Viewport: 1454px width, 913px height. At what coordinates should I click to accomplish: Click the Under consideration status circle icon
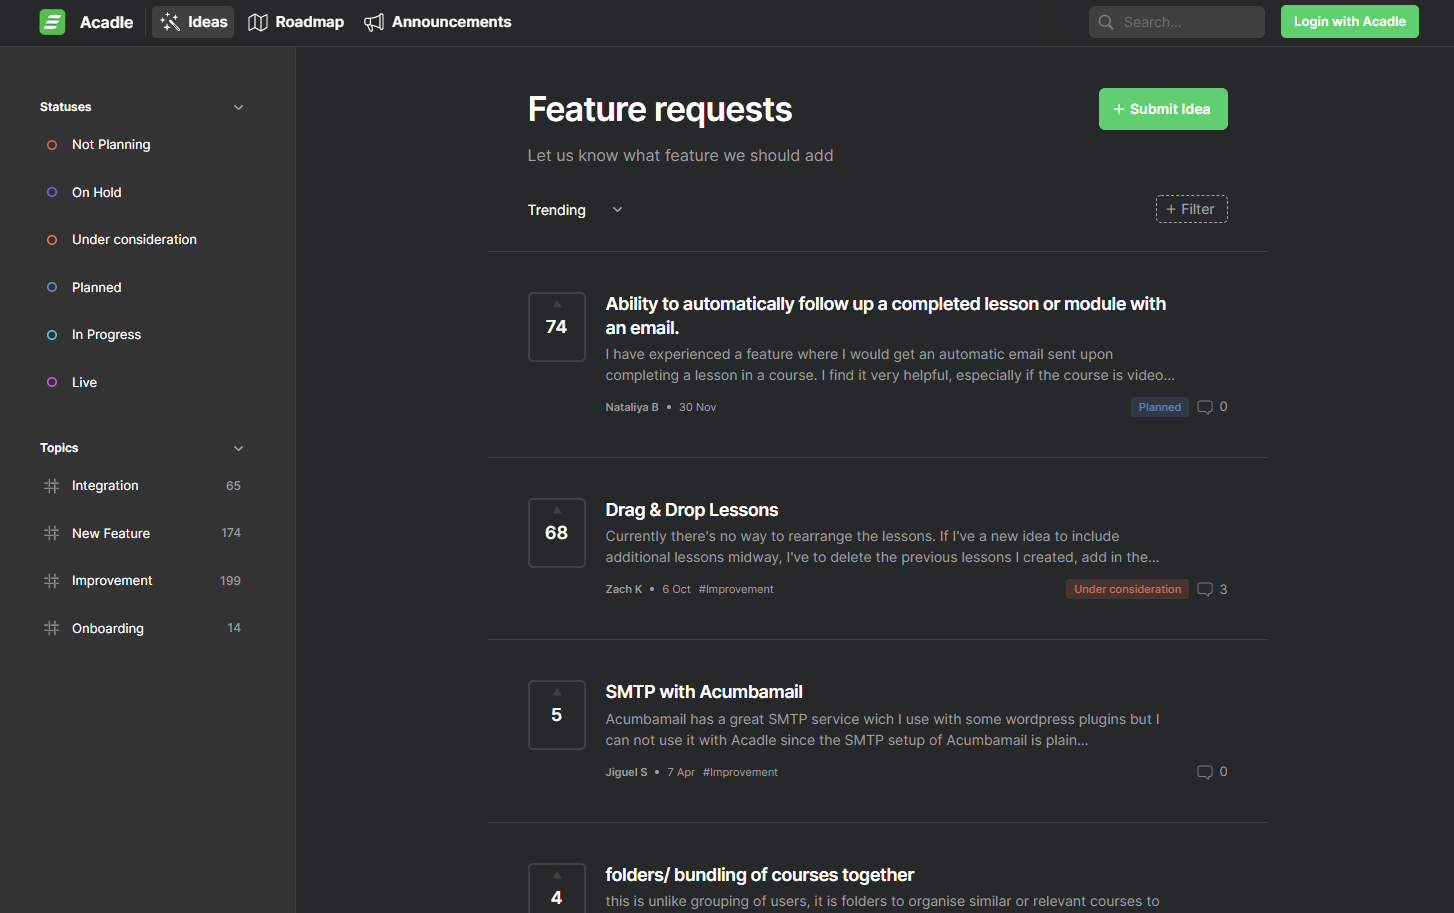(x=52, y=240)
